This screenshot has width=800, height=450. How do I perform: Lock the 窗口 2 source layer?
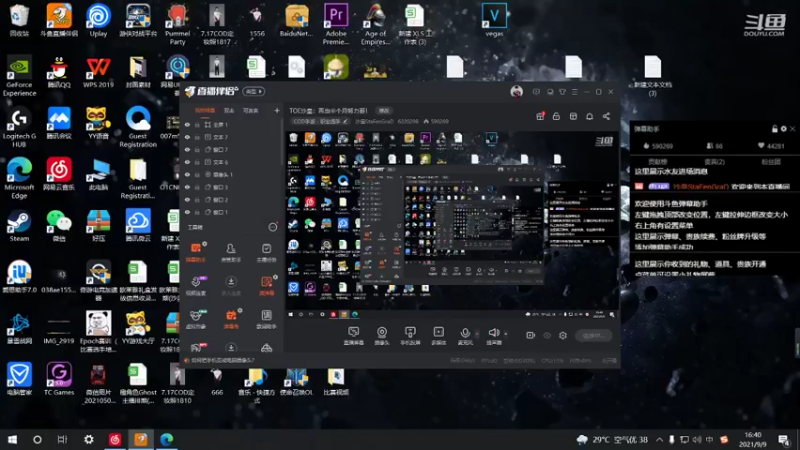[x=197, y=199]
